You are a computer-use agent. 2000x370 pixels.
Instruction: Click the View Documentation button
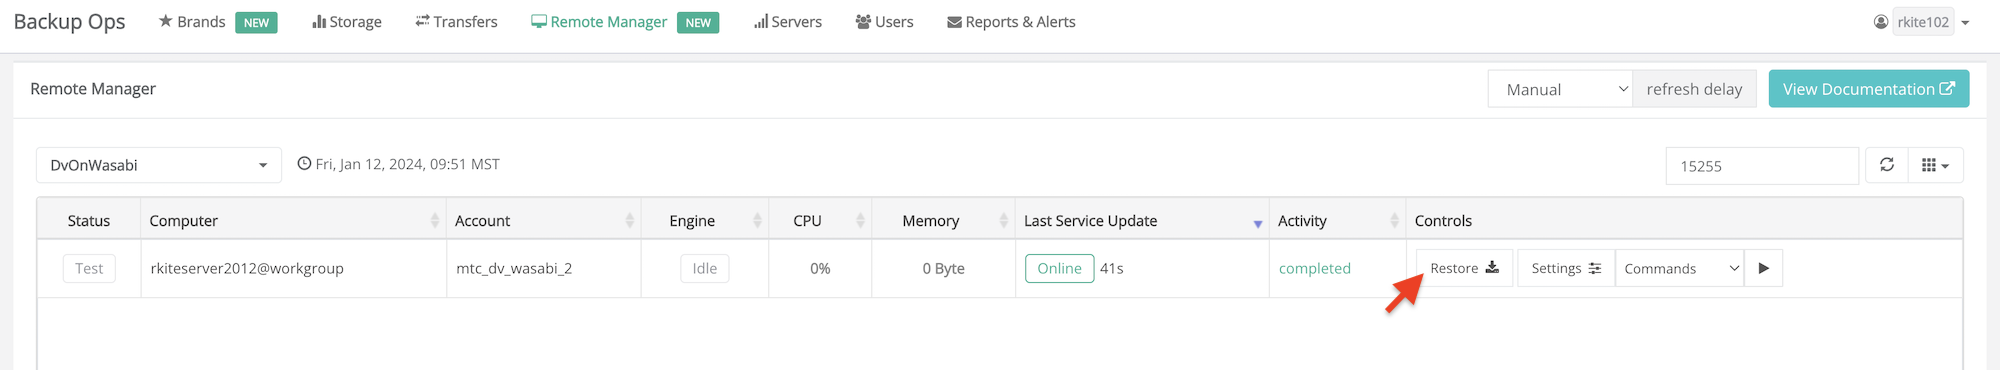1868,89
